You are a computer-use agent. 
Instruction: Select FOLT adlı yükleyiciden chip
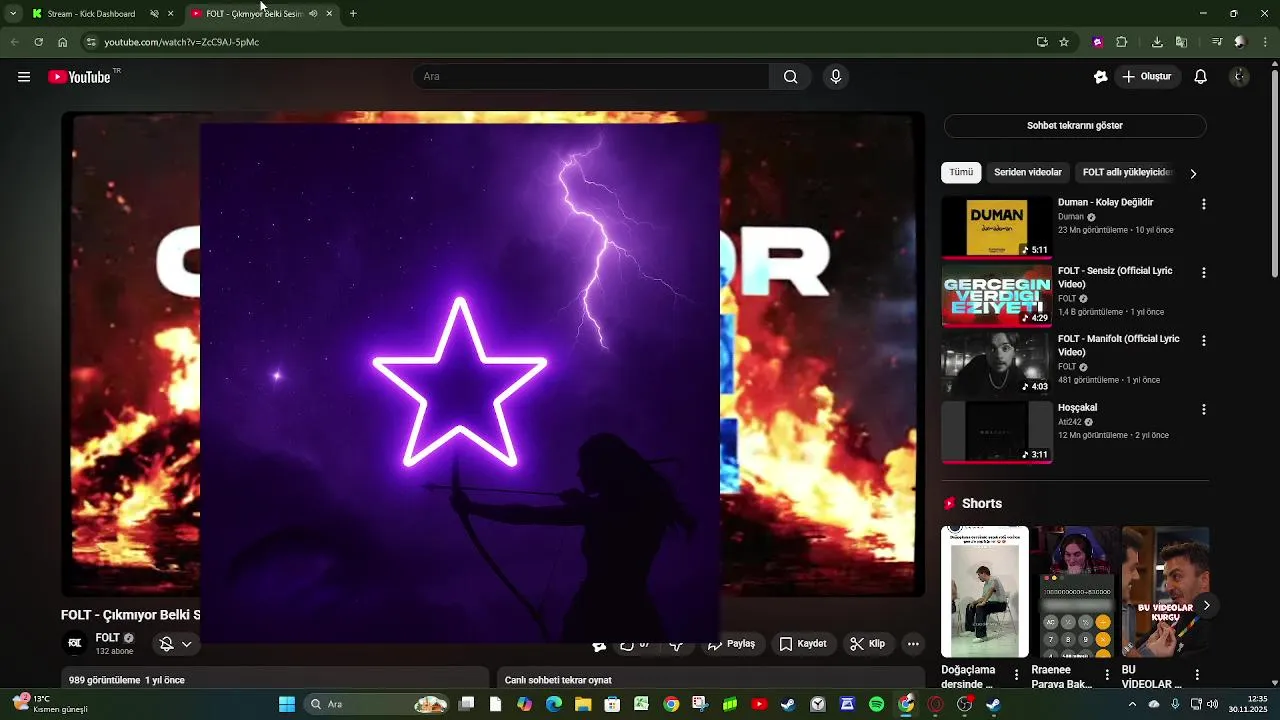tap(1127, 172)
